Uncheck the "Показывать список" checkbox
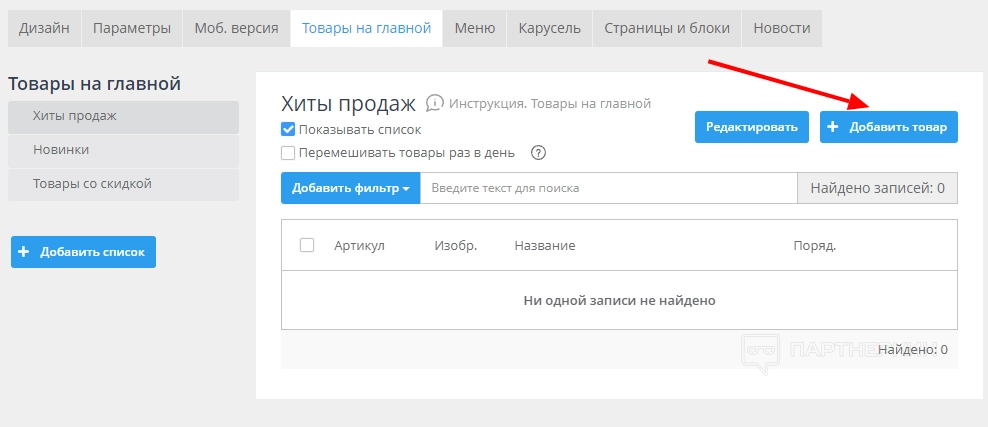This screenshot has width=988, height=427. (288, 129)
